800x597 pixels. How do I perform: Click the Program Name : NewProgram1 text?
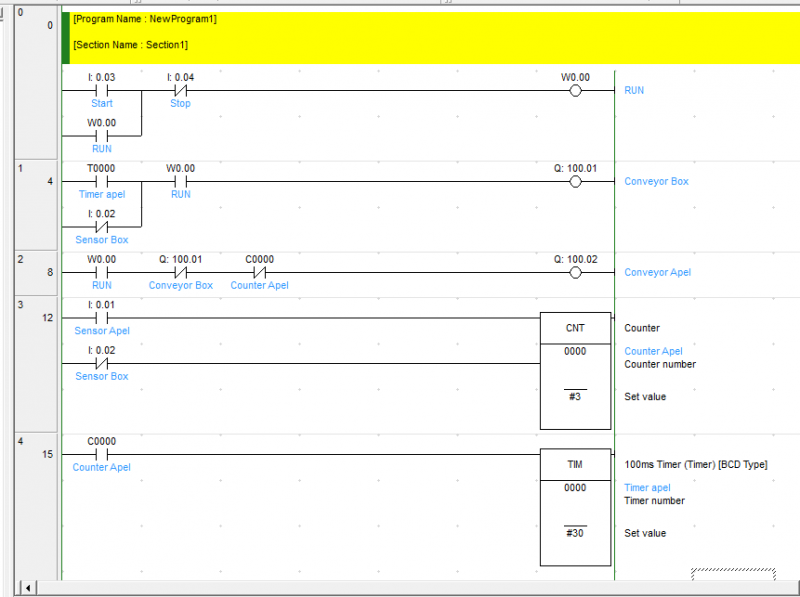(x=145, y=19)
